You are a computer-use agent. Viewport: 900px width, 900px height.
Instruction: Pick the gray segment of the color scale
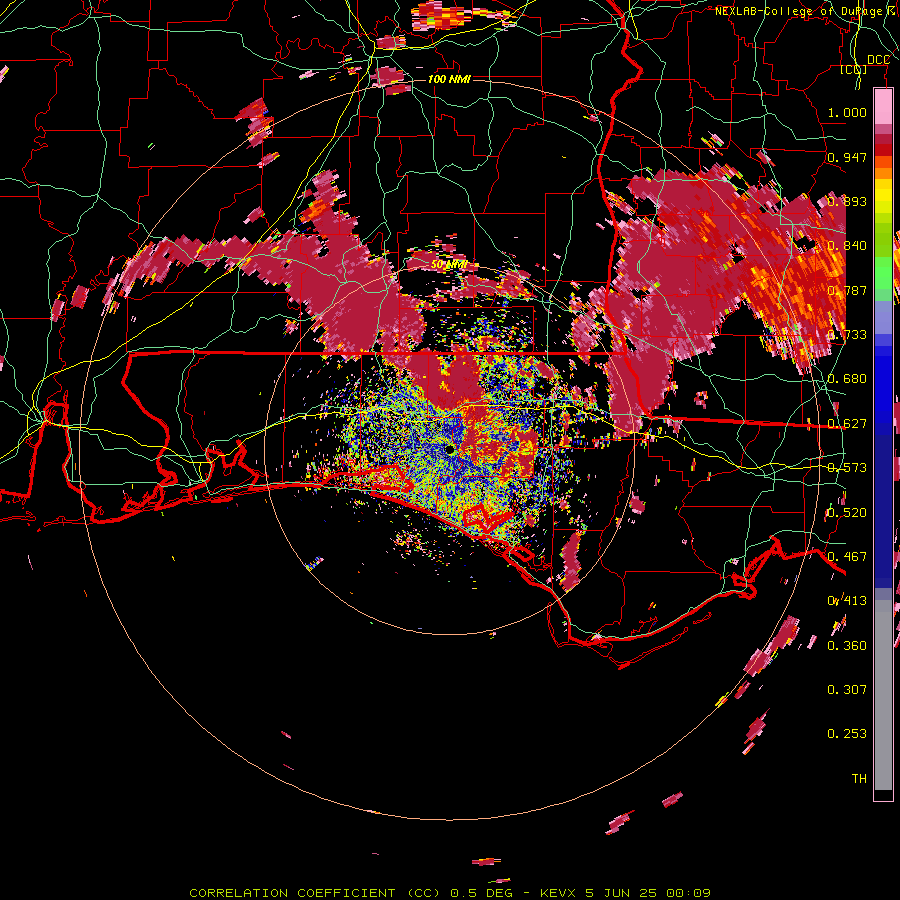pos(883,695)
